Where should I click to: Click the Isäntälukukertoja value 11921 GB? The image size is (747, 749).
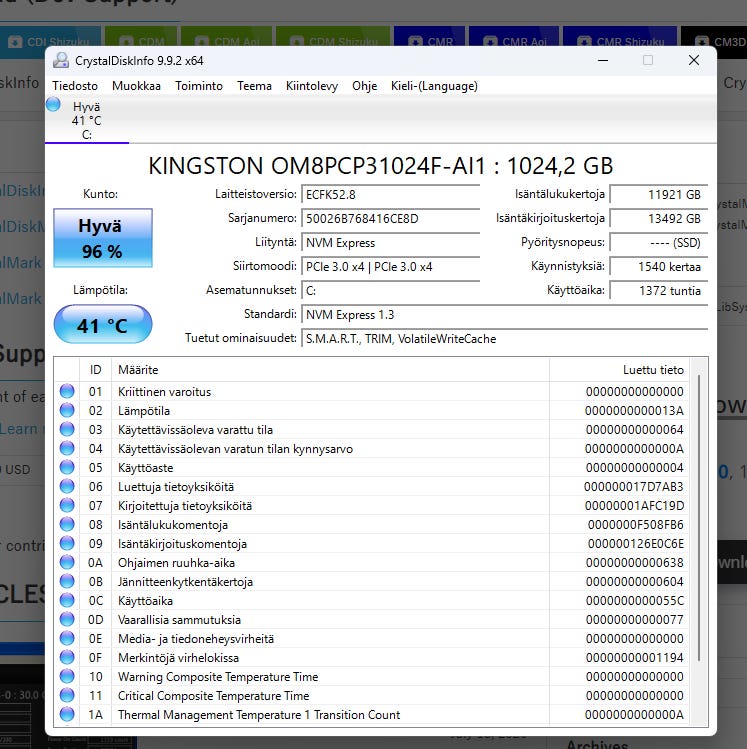659,194
